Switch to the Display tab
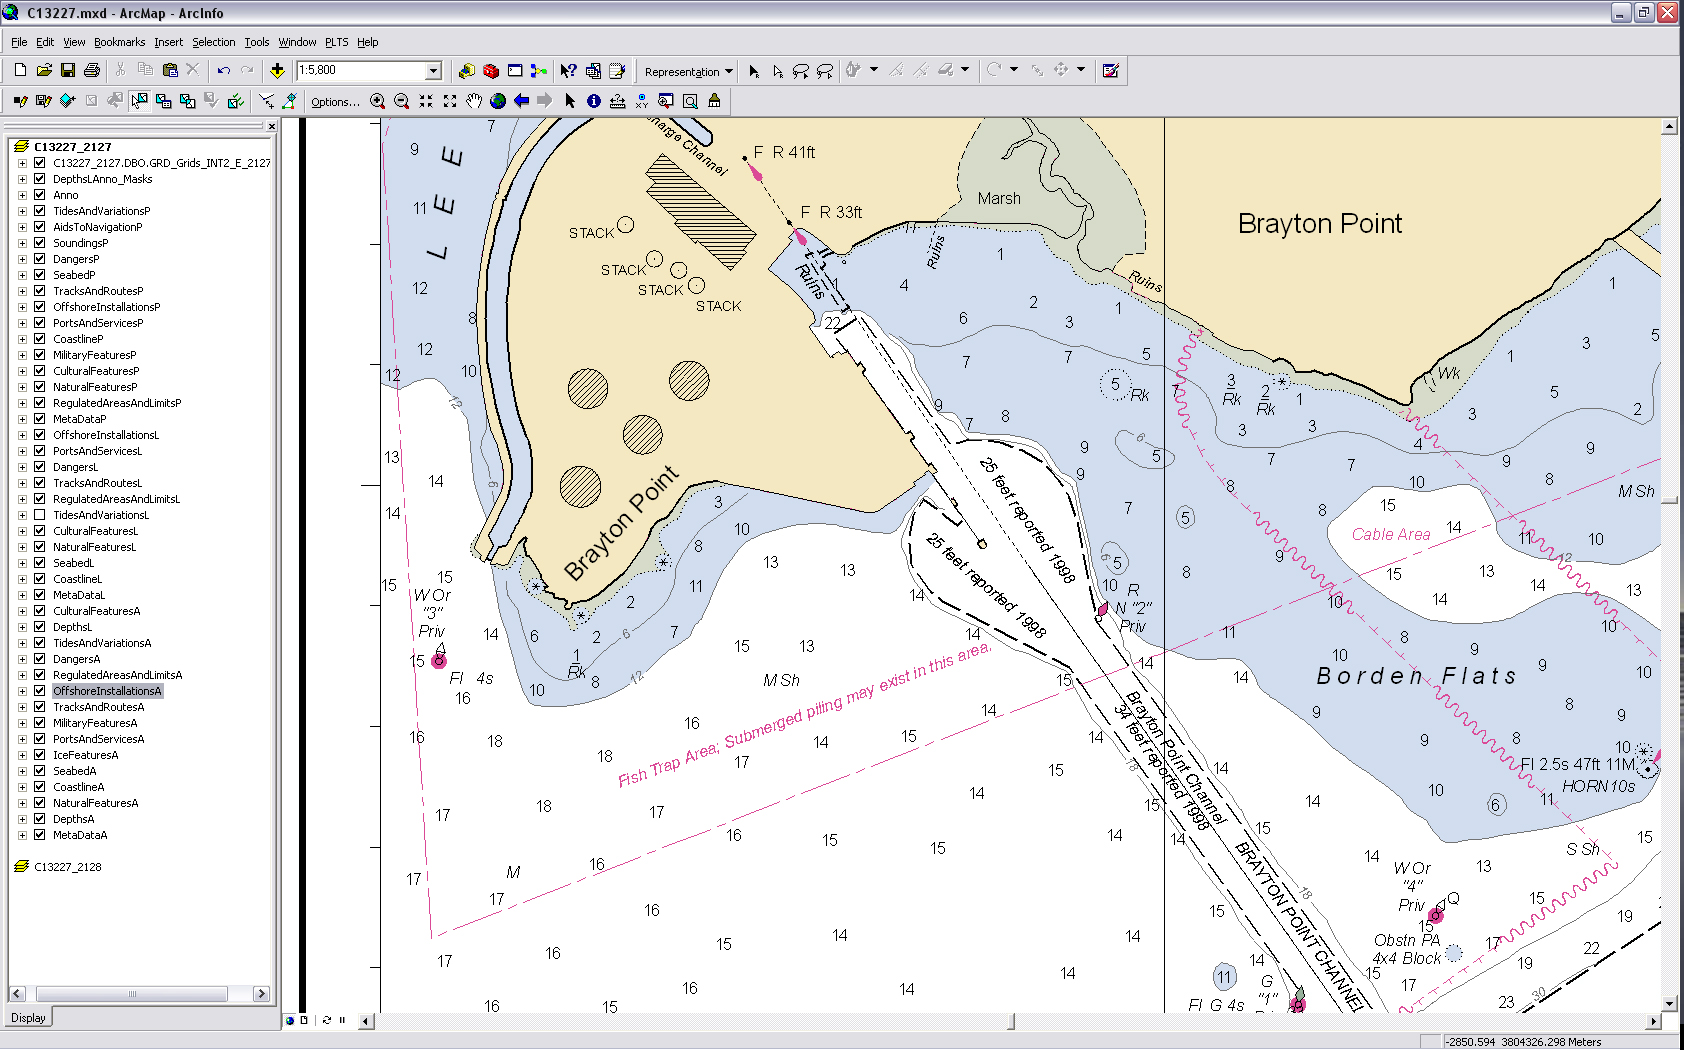Viewport: 1684px width, 1050px height. (28, 1017)
